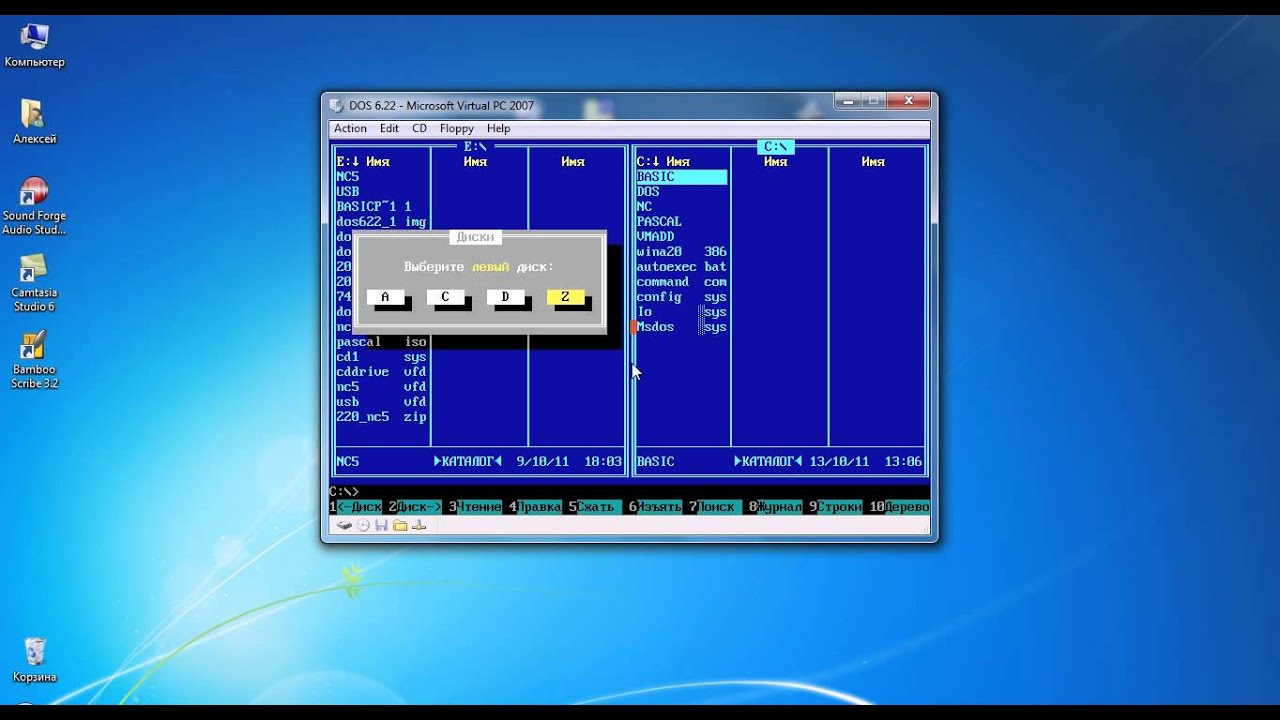Click function key 10 Дерево
The height and width of the screenshot is (720, 1280).
point(899,507)
